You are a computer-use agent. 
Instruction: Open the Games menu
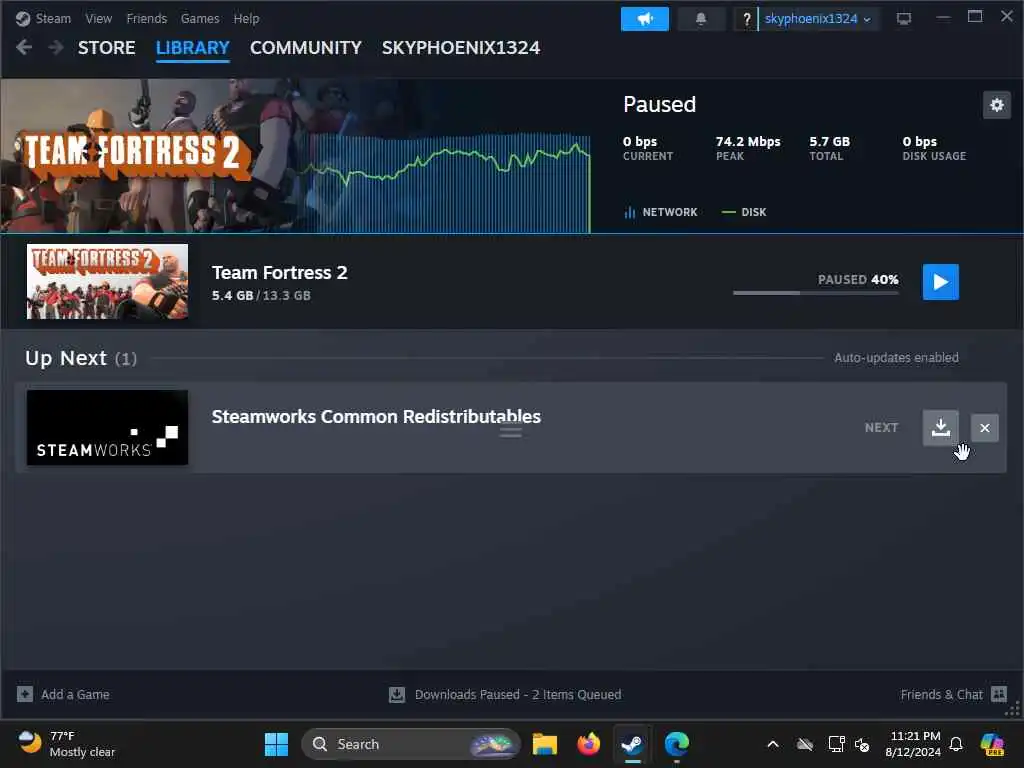[200, 19]
